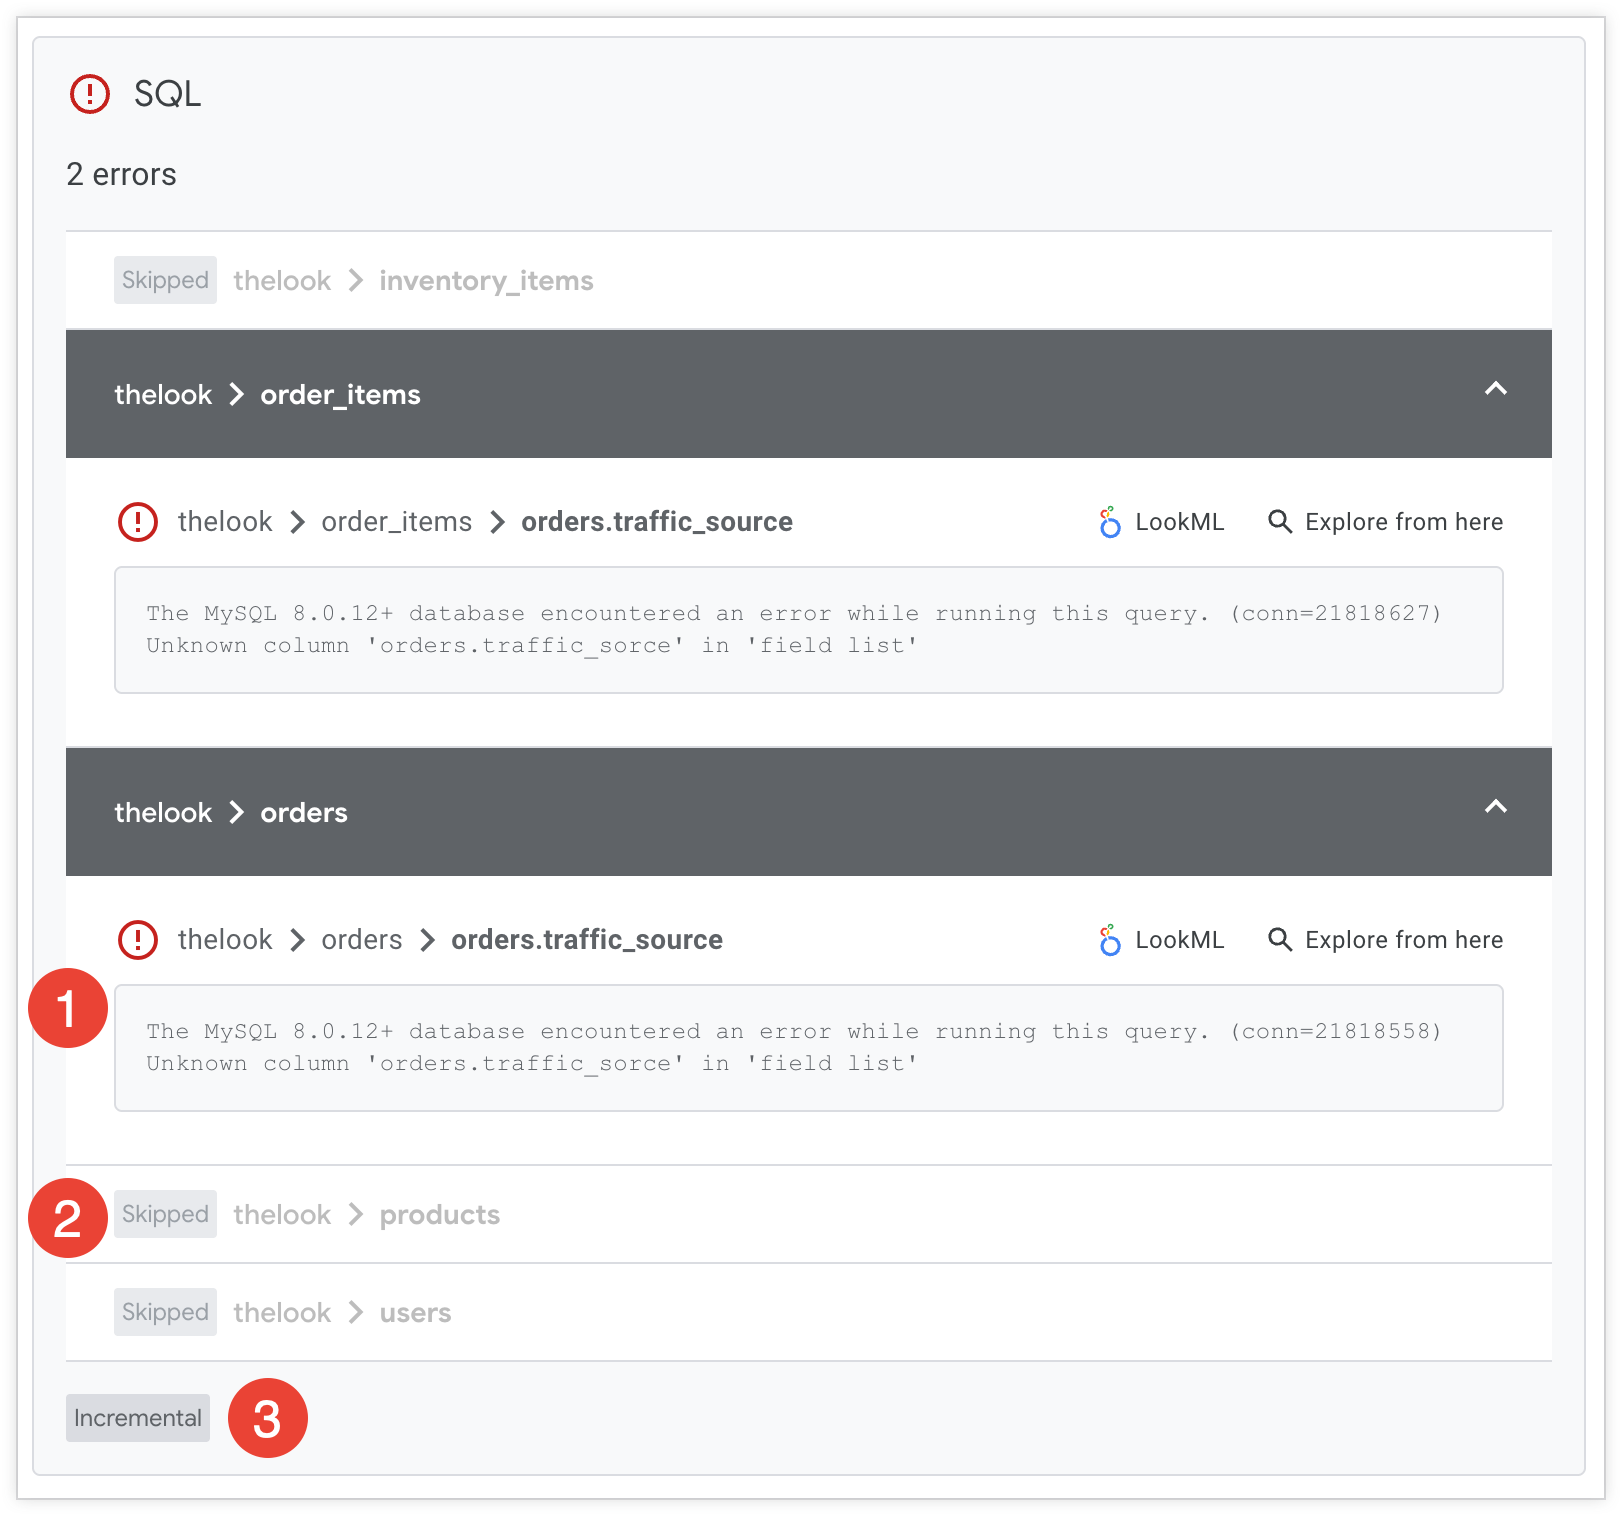
Task: Click the MySQL error message box under orders
Action: tap(808, 1047)
